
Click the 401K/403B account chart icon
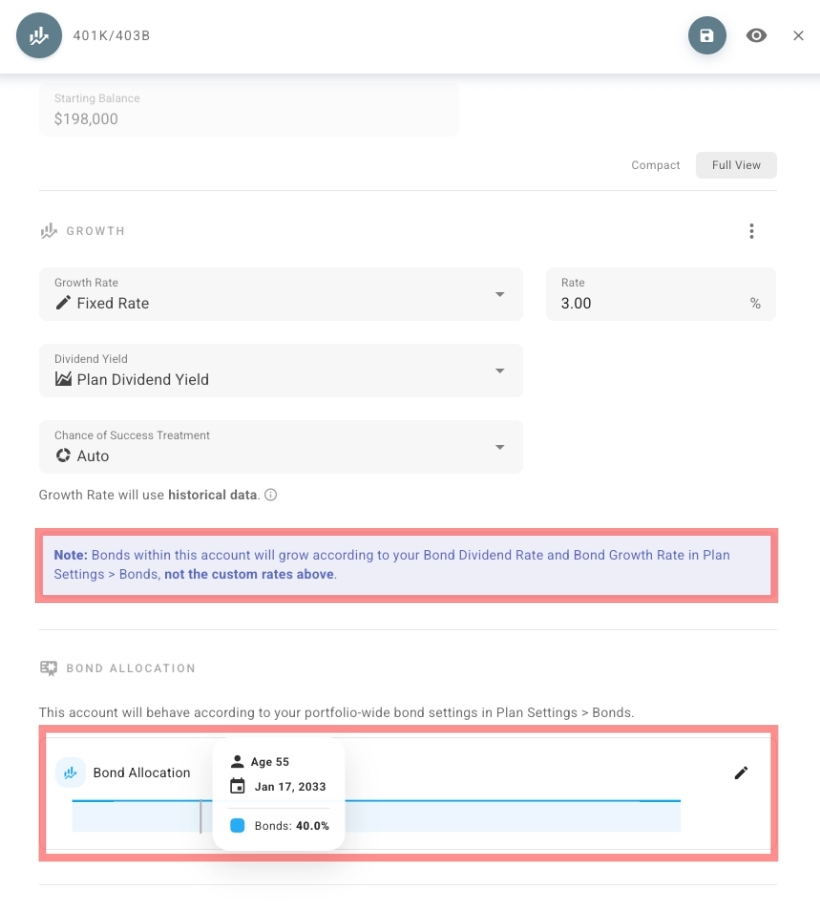tap(39, 36)
